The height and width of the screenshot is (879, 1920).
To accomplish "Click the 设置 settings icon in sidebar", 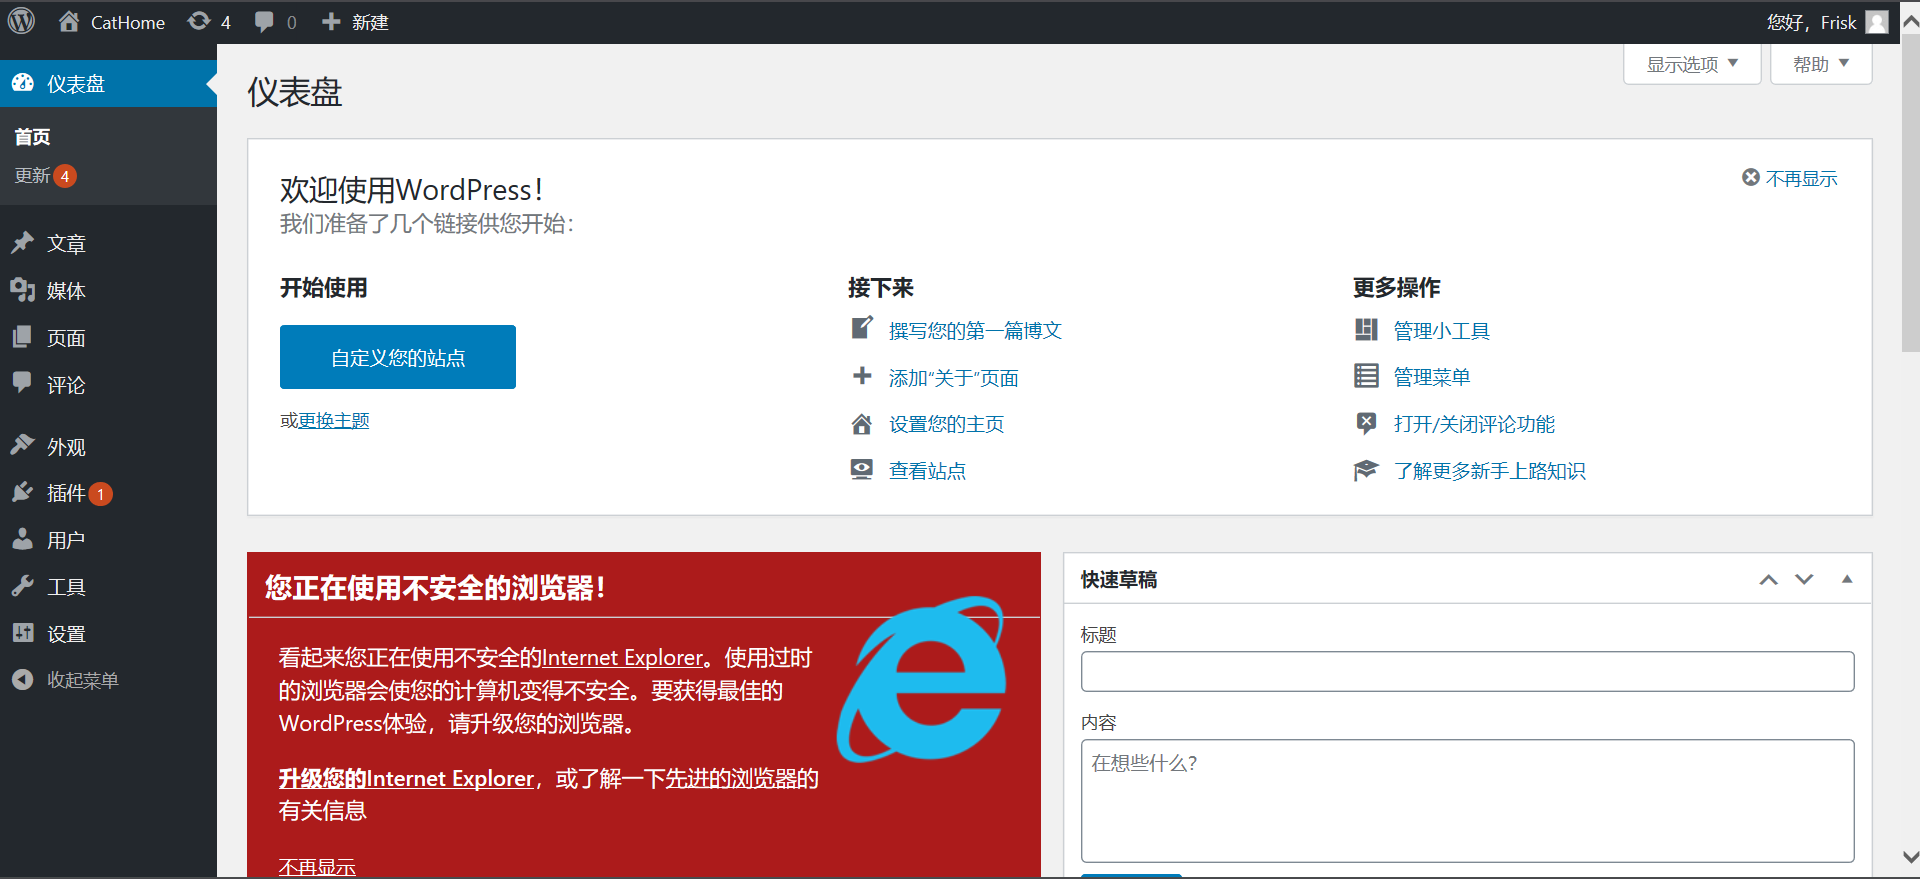I will [22, 633].
